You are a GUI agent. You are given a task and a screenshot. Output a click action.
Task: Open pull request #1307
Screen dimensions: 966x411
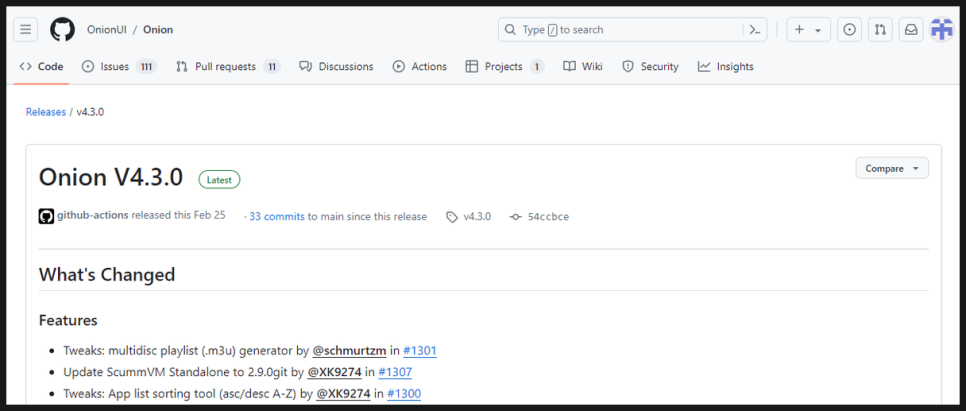pos(395,372)
